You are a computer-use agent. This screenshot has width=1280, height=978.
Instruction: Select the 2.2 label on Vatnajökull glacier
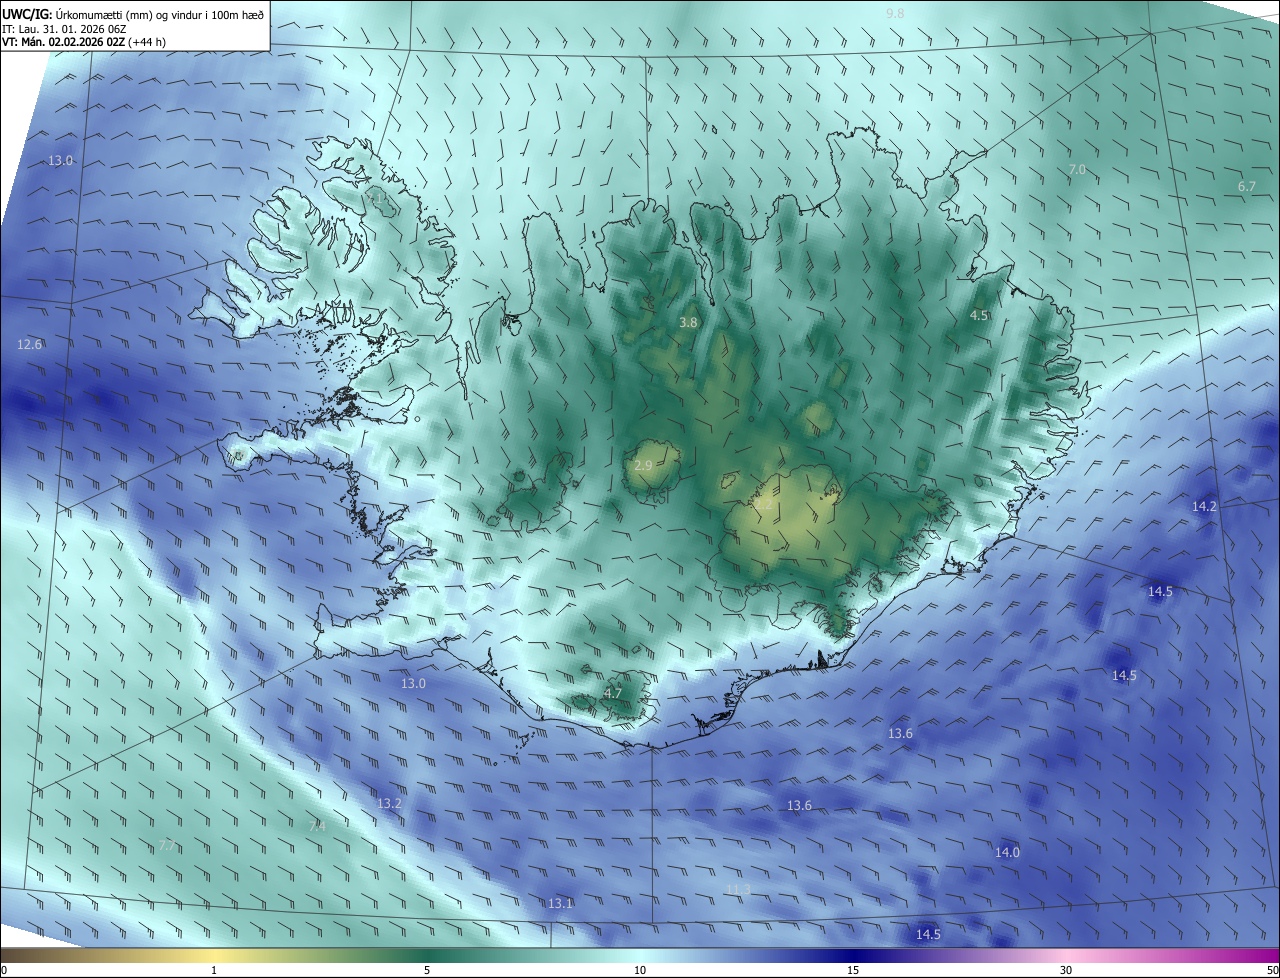(763, 506)
